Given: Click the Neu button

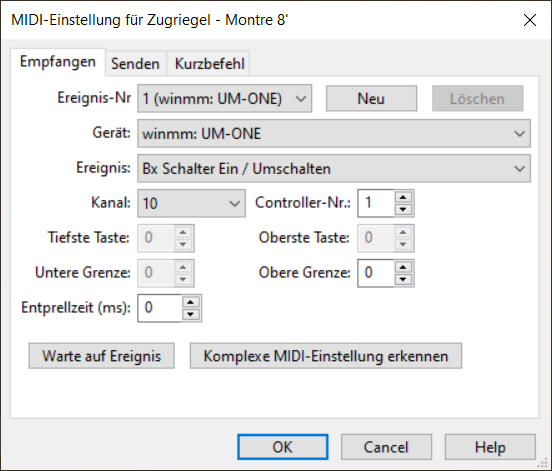Looking at the screenshot, I should point(371,99).
